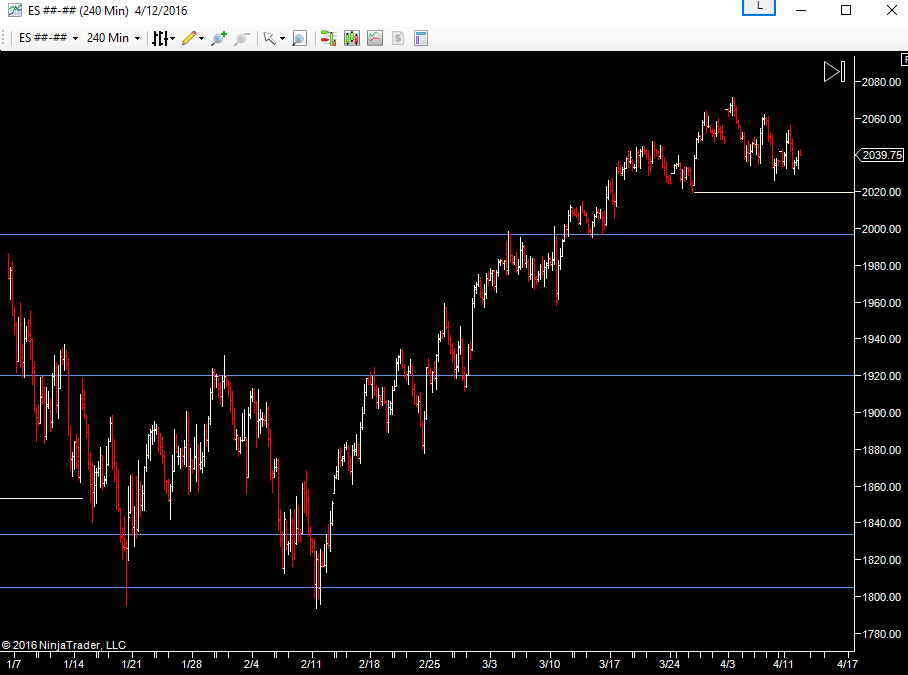Screen dimensions: 908x675
Task: Open the chart bar style dropdown
Action: [x=162, y=38]
